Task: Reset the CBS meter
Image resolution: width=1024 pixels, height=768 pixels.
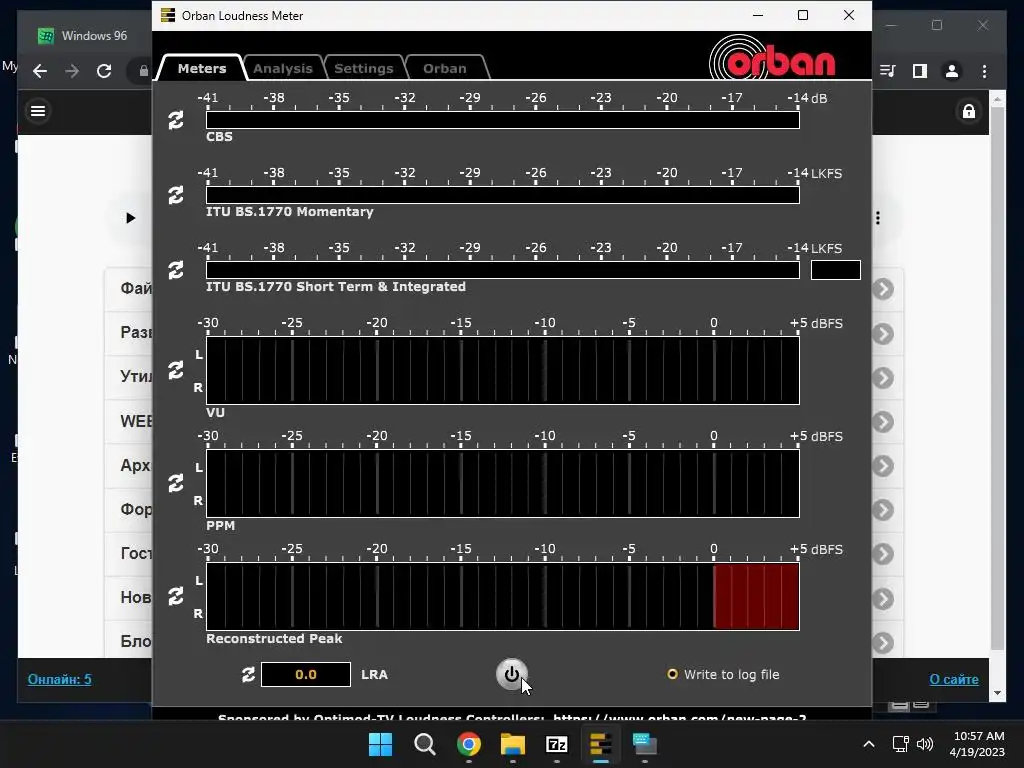Action: click(x=176, y=120)
